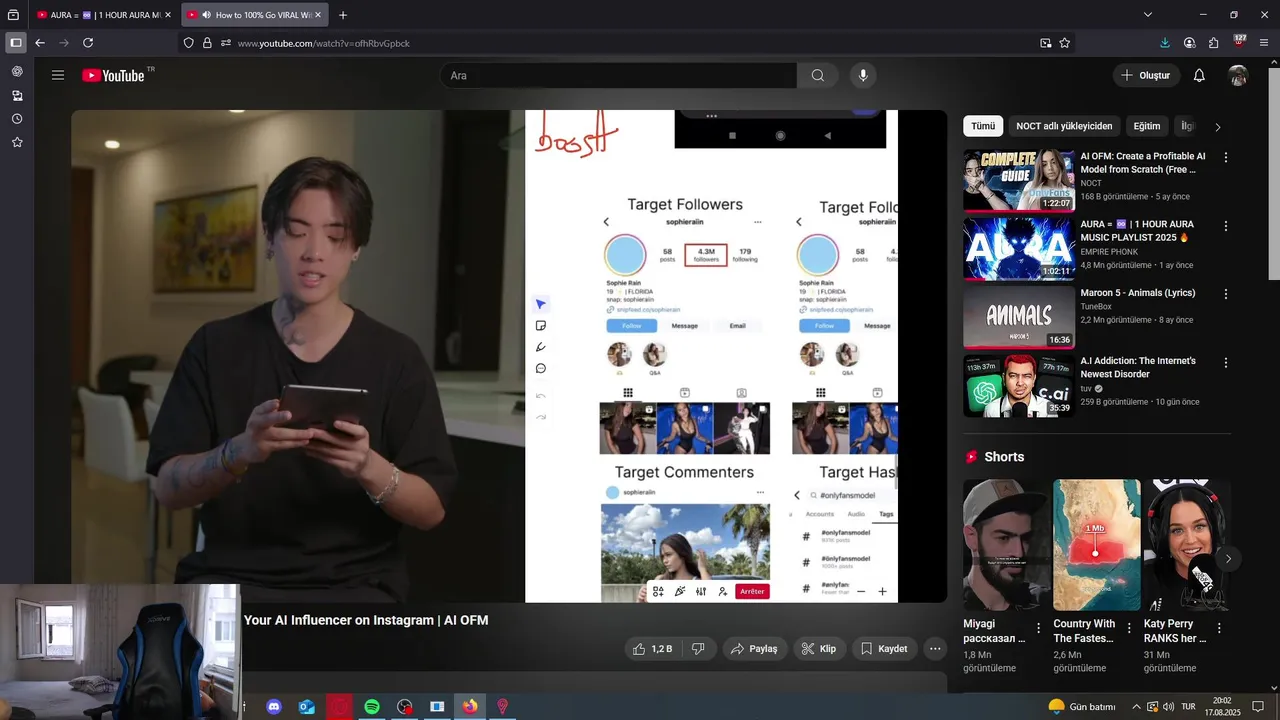
Task: Go back in browser history
Action: pos(40,43)
